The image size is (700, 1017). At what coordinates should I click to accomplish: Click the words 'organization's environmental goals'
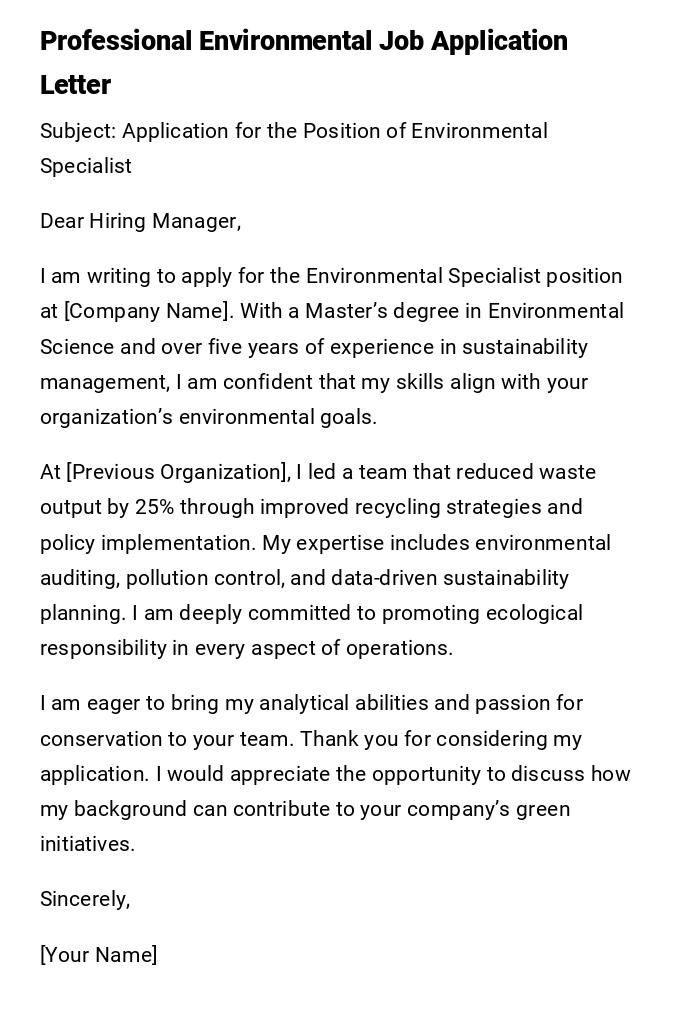[x=208, y=417]
